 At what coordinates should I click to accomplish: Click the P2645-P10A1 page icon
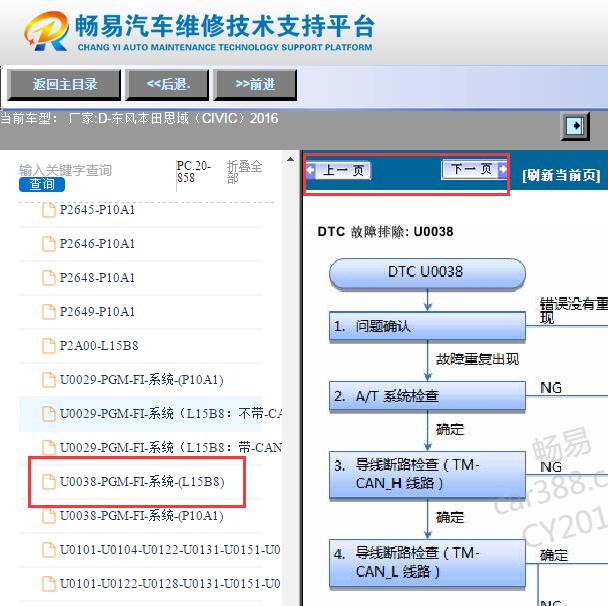49,210
